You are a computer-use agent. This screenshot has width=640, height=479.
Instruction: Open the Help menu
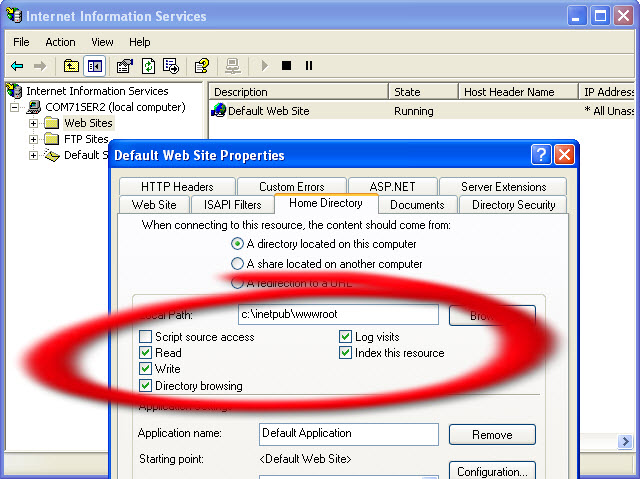point(140,42)
